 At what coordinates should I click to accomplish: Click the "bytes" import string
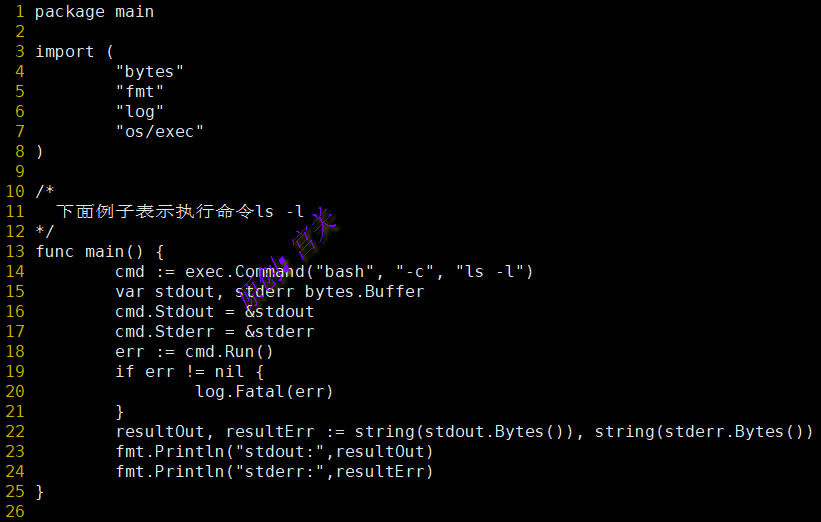point(149,72)
